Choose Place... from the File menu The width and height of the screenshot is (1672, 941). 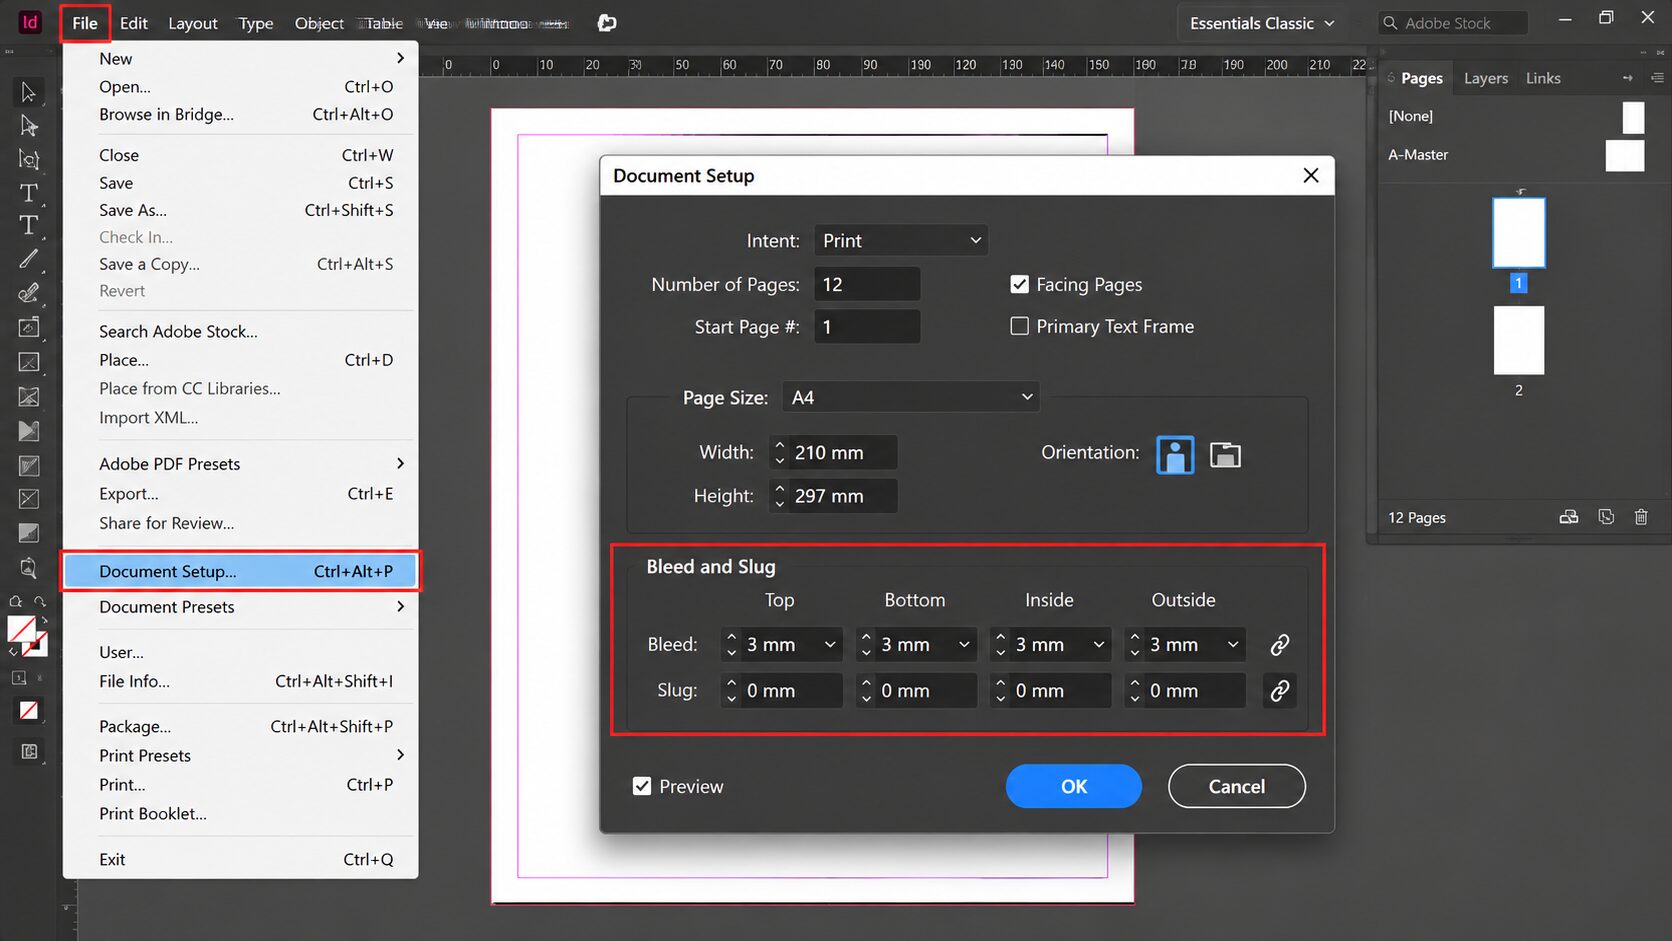point(240,360)
